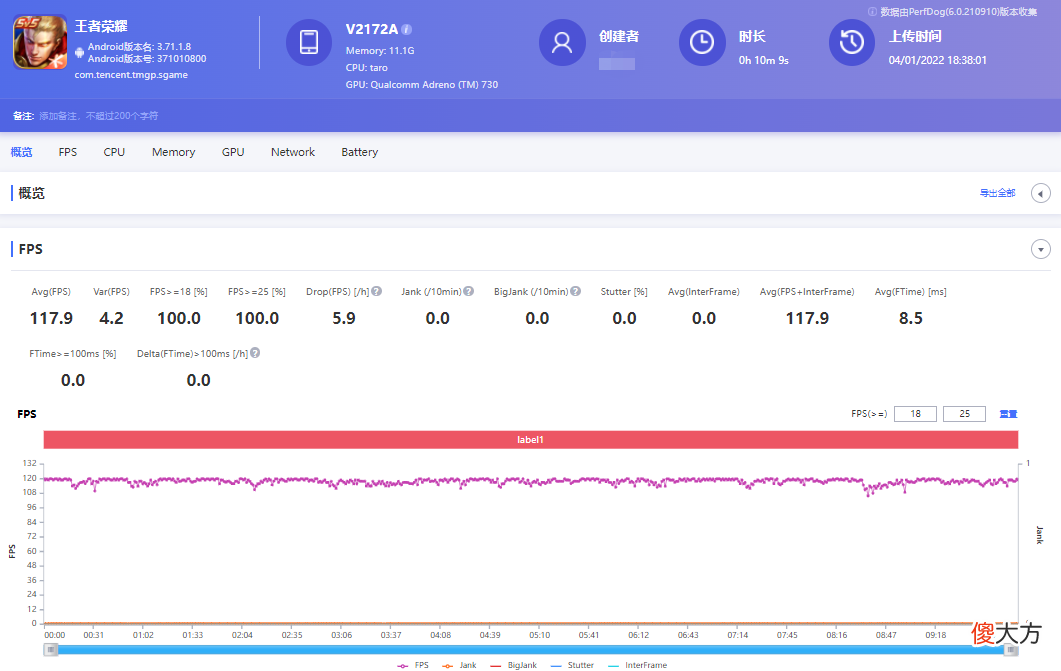Screen dimensions: 1061x671
Task: Open the V2172A device info icon
Action: pos(406,29)
